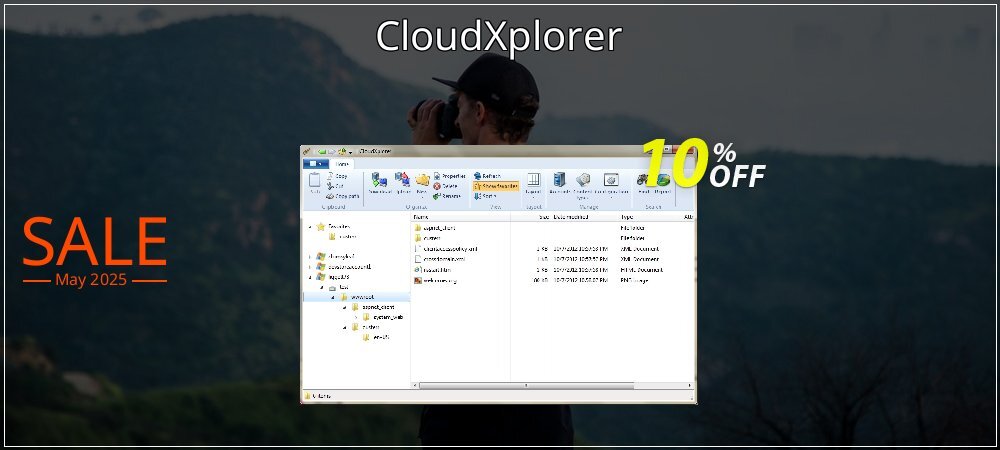Click the iisstart.htm file icon

click(418, 270)
